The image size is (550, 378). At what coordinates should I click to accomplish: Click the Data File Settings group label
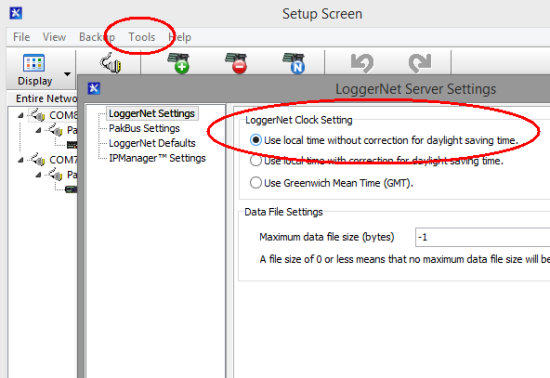tap(283, 212)
